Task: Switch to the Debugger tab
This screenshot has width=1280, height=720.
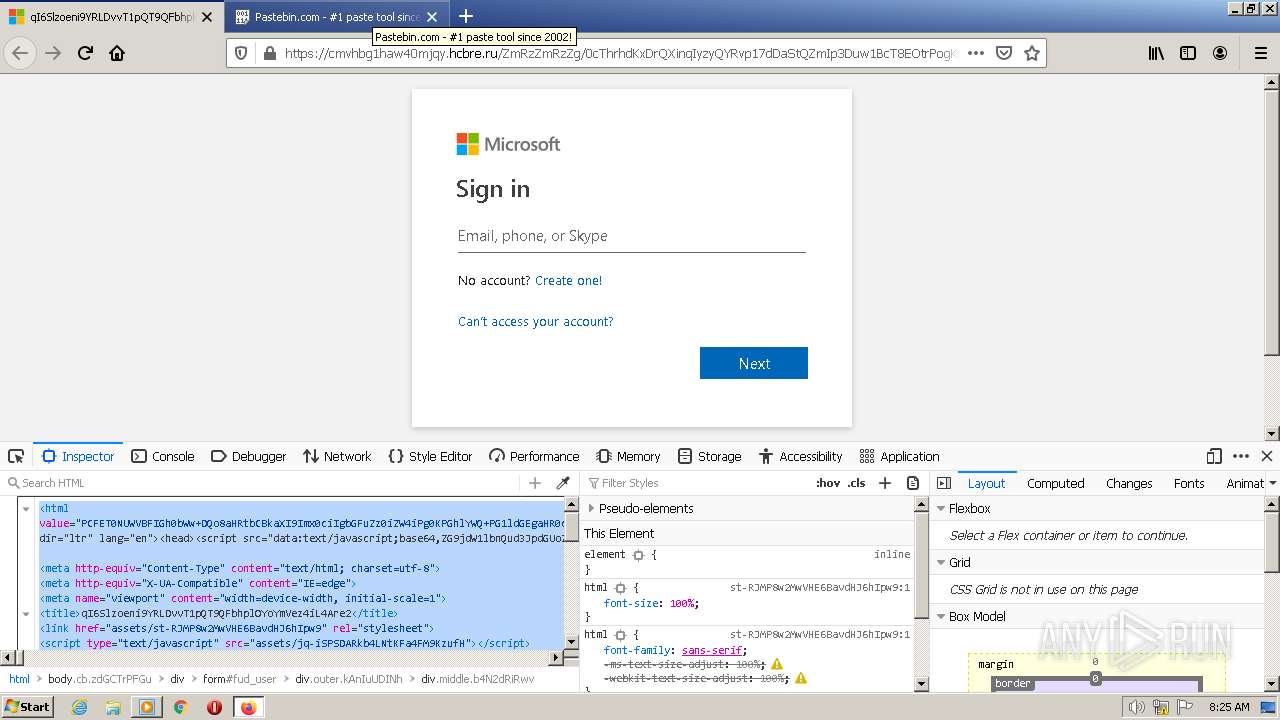Action: (249, 456)
